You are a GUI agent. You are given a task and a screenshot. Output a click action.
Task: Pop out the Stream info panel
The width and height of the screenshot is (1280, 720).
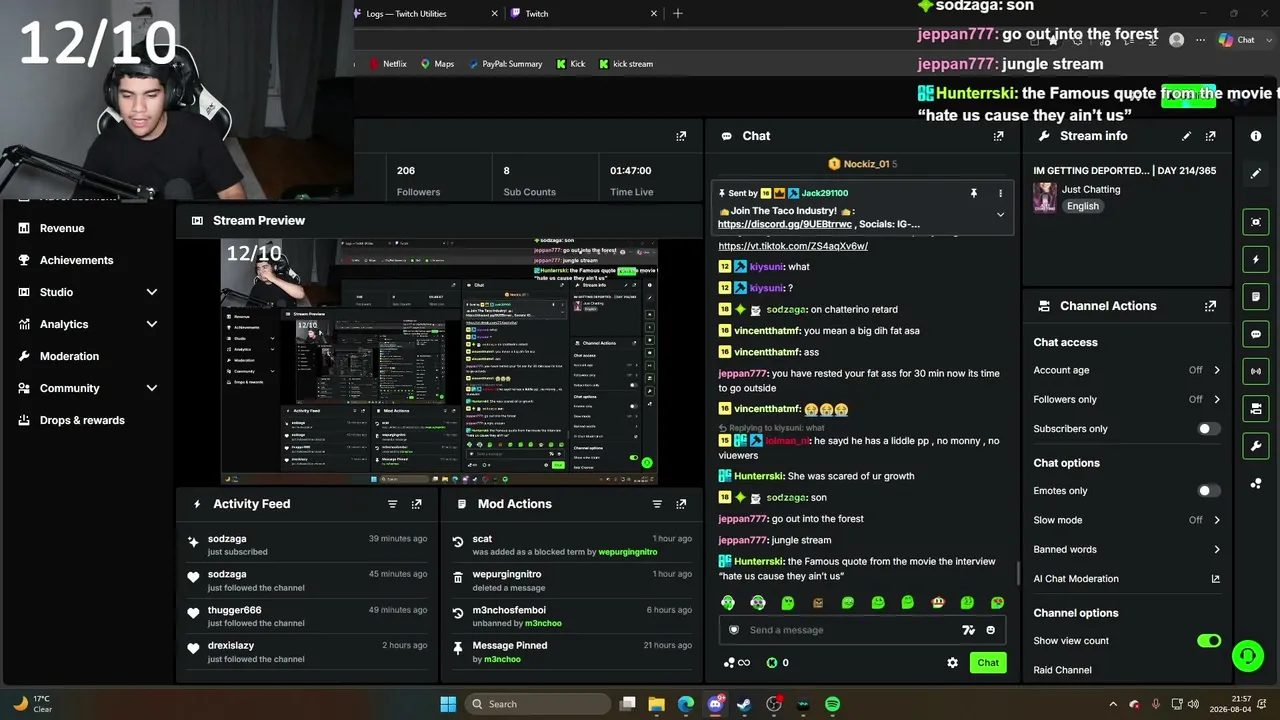pos(1210,136)
